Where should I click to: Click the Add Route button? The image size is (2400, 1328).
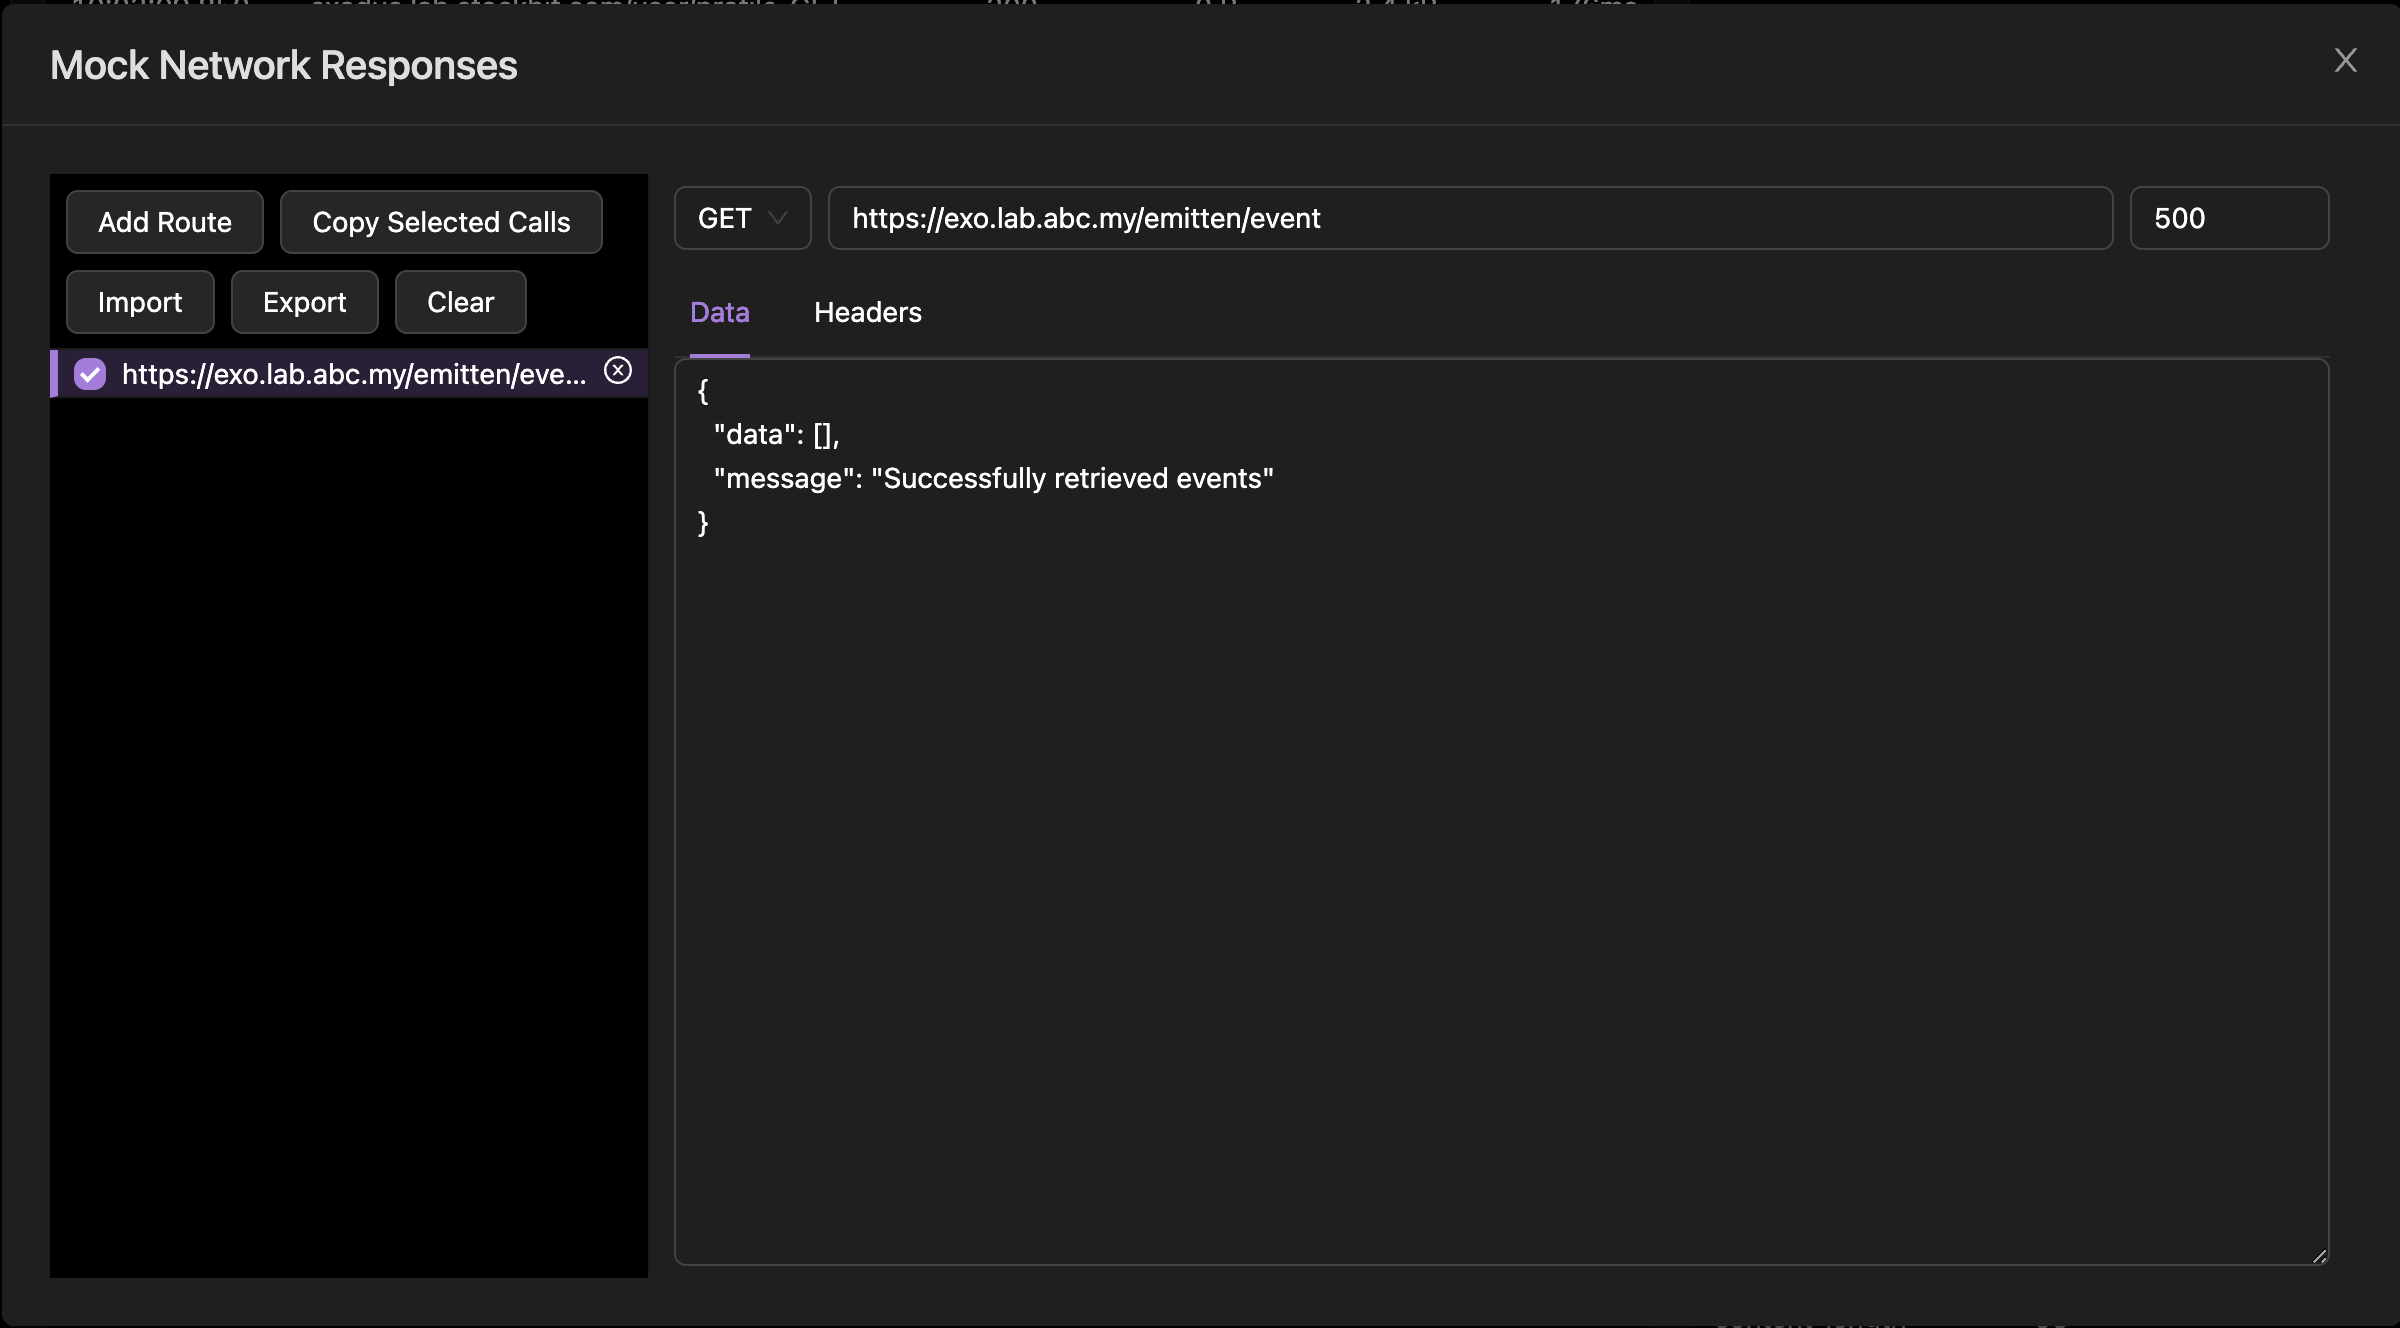click(164, 221)
